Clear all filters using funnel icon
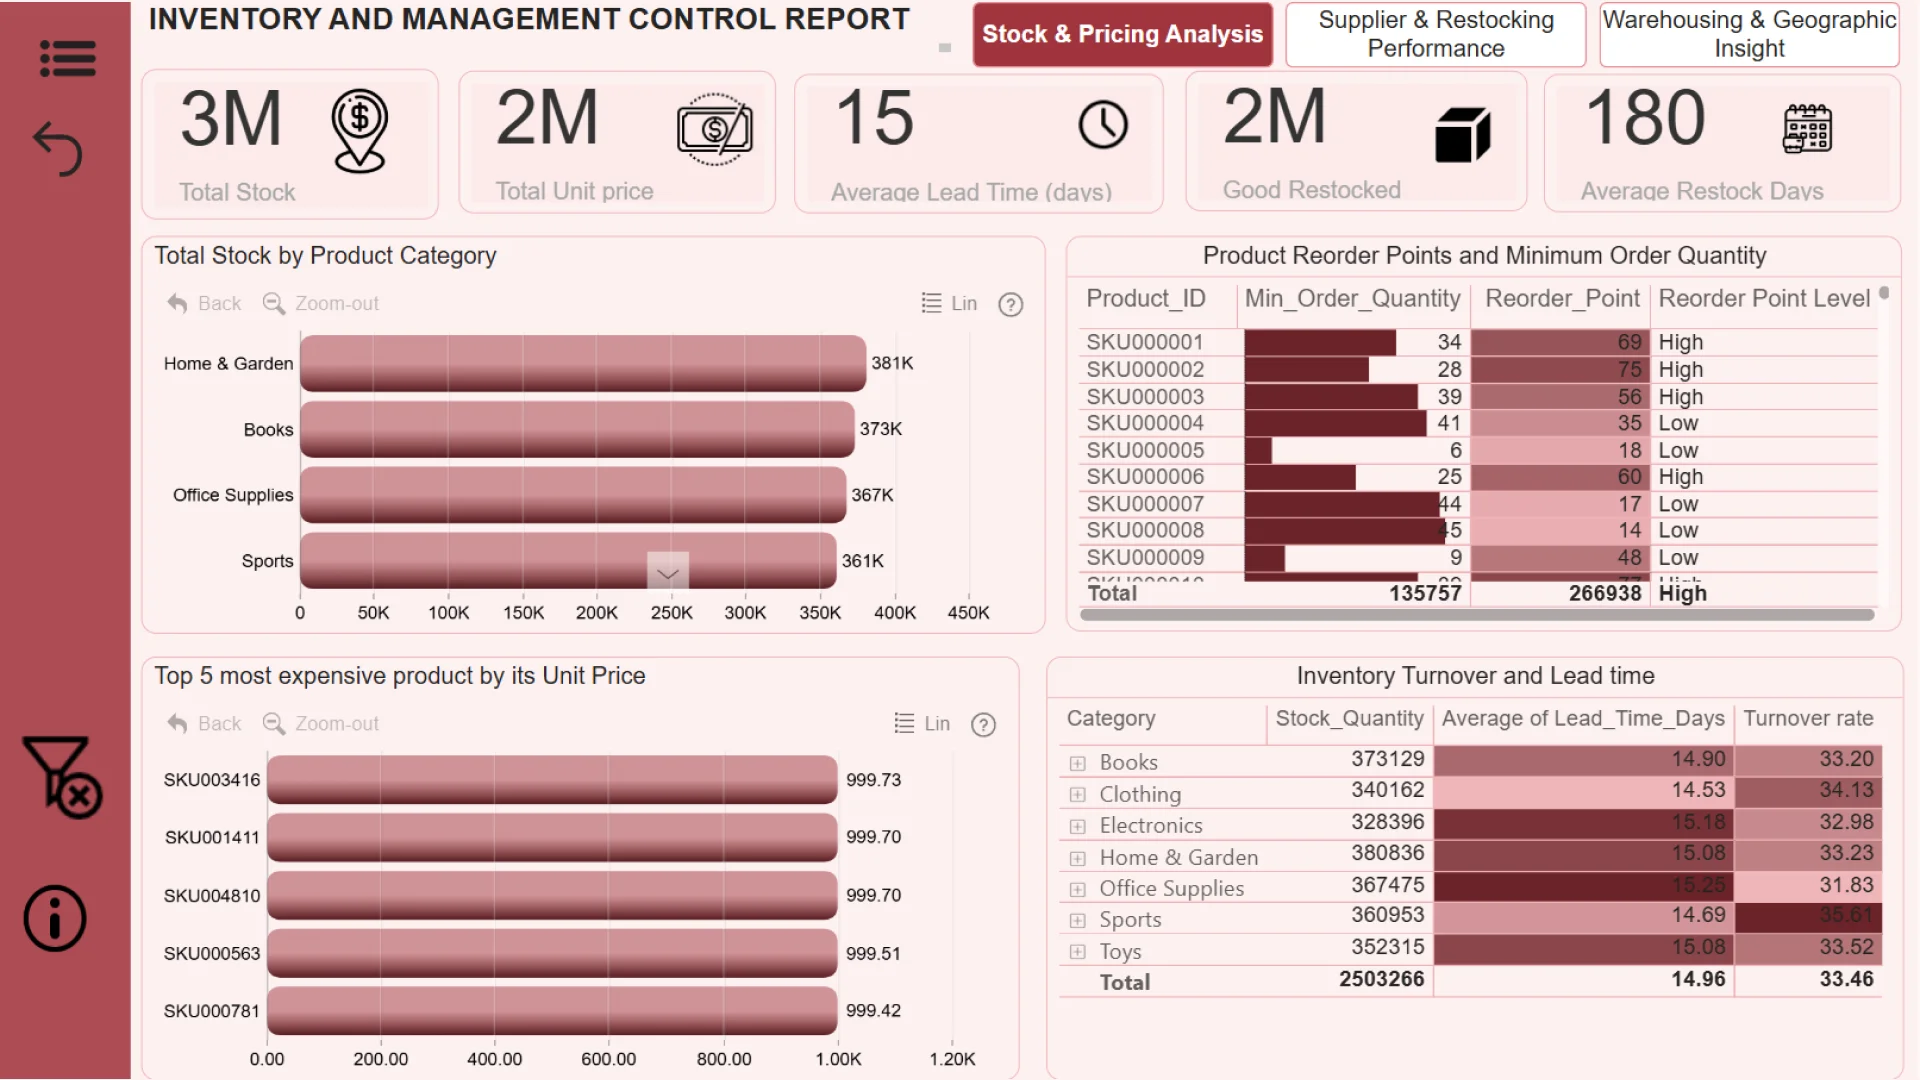Image resolution: width=1920 pixels, height=1080 pixels. (61, 777)
